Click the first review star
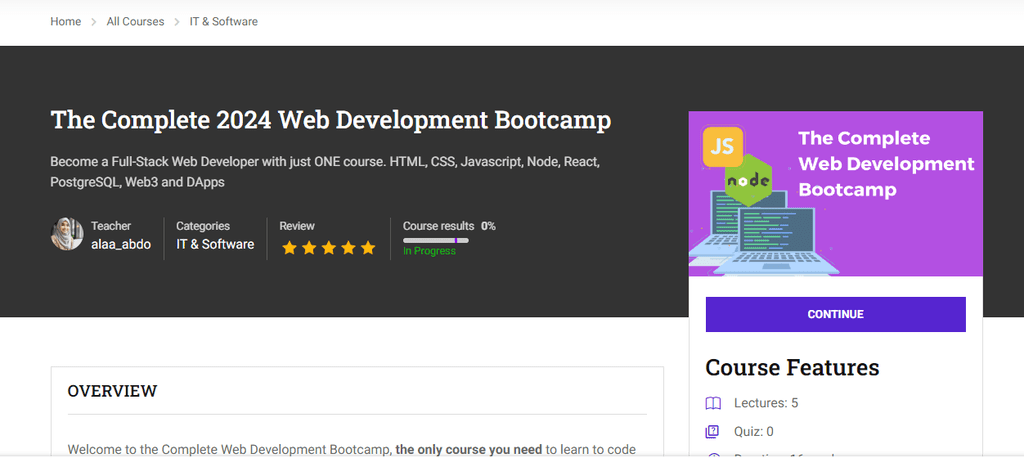This screenshot has height=458, width=1024. (x=289, y=248)
